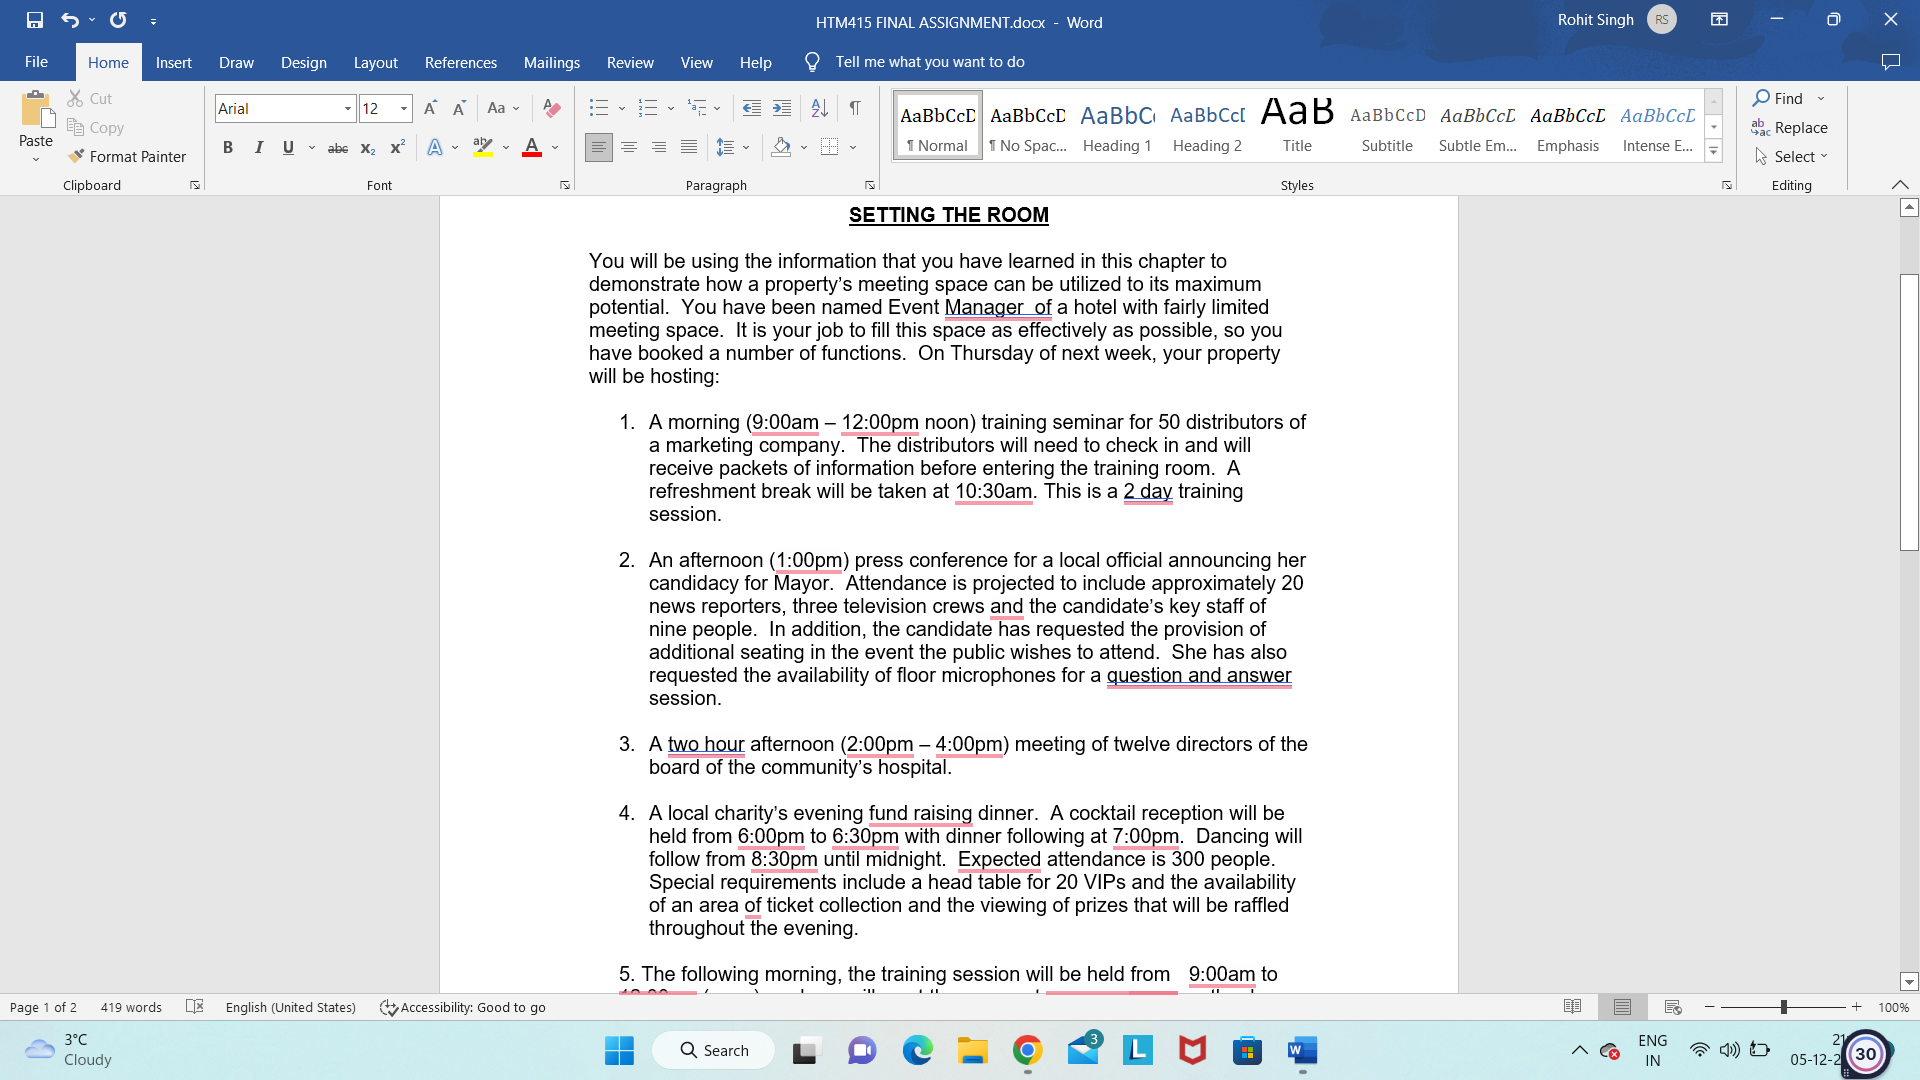1920x1080 pixels.
Task: Open Word count from the status bar
Action: (131, 1007)
